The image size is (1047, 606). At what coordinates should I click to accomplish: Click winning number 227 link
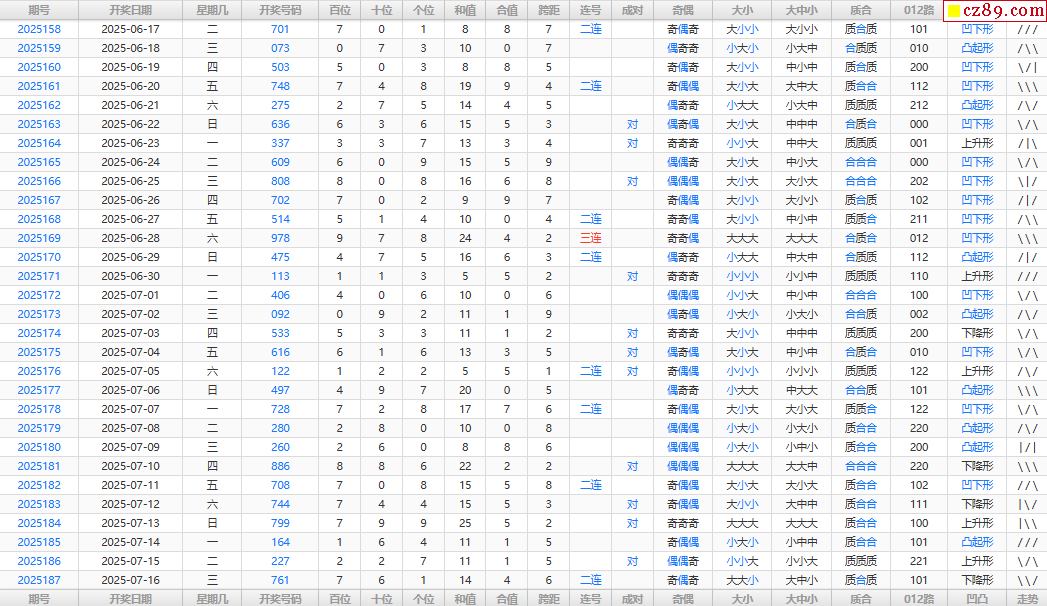(x=280, y=561)
